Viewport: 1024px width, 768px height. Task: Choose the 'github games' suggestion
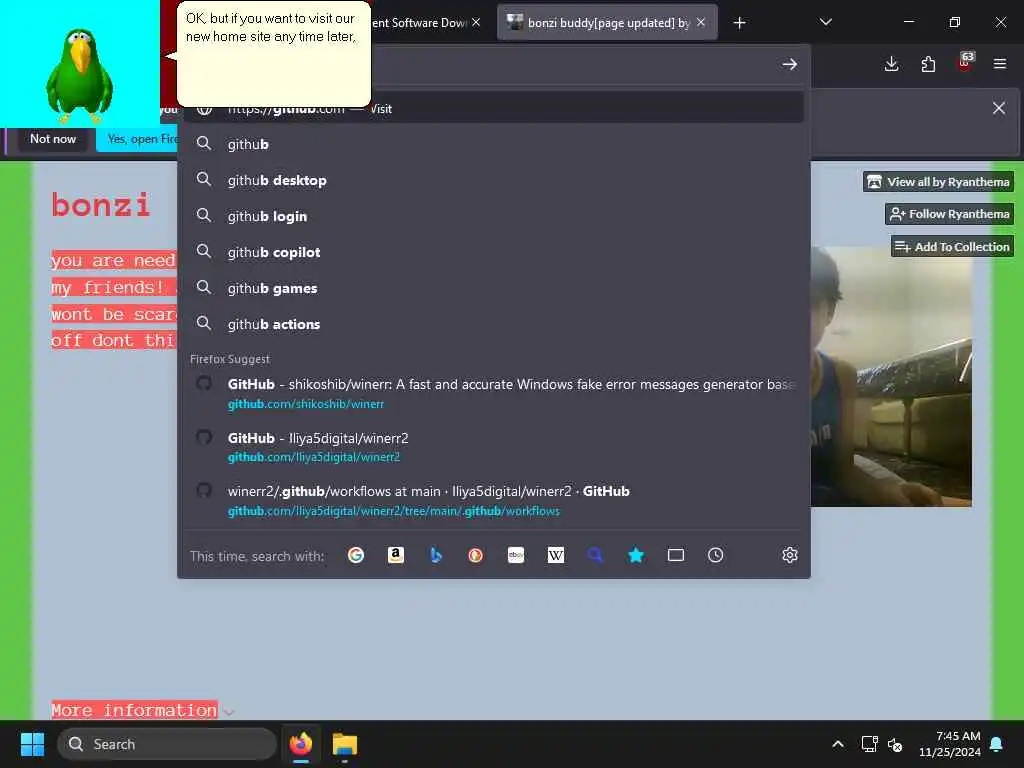click(x=493, y=288)
